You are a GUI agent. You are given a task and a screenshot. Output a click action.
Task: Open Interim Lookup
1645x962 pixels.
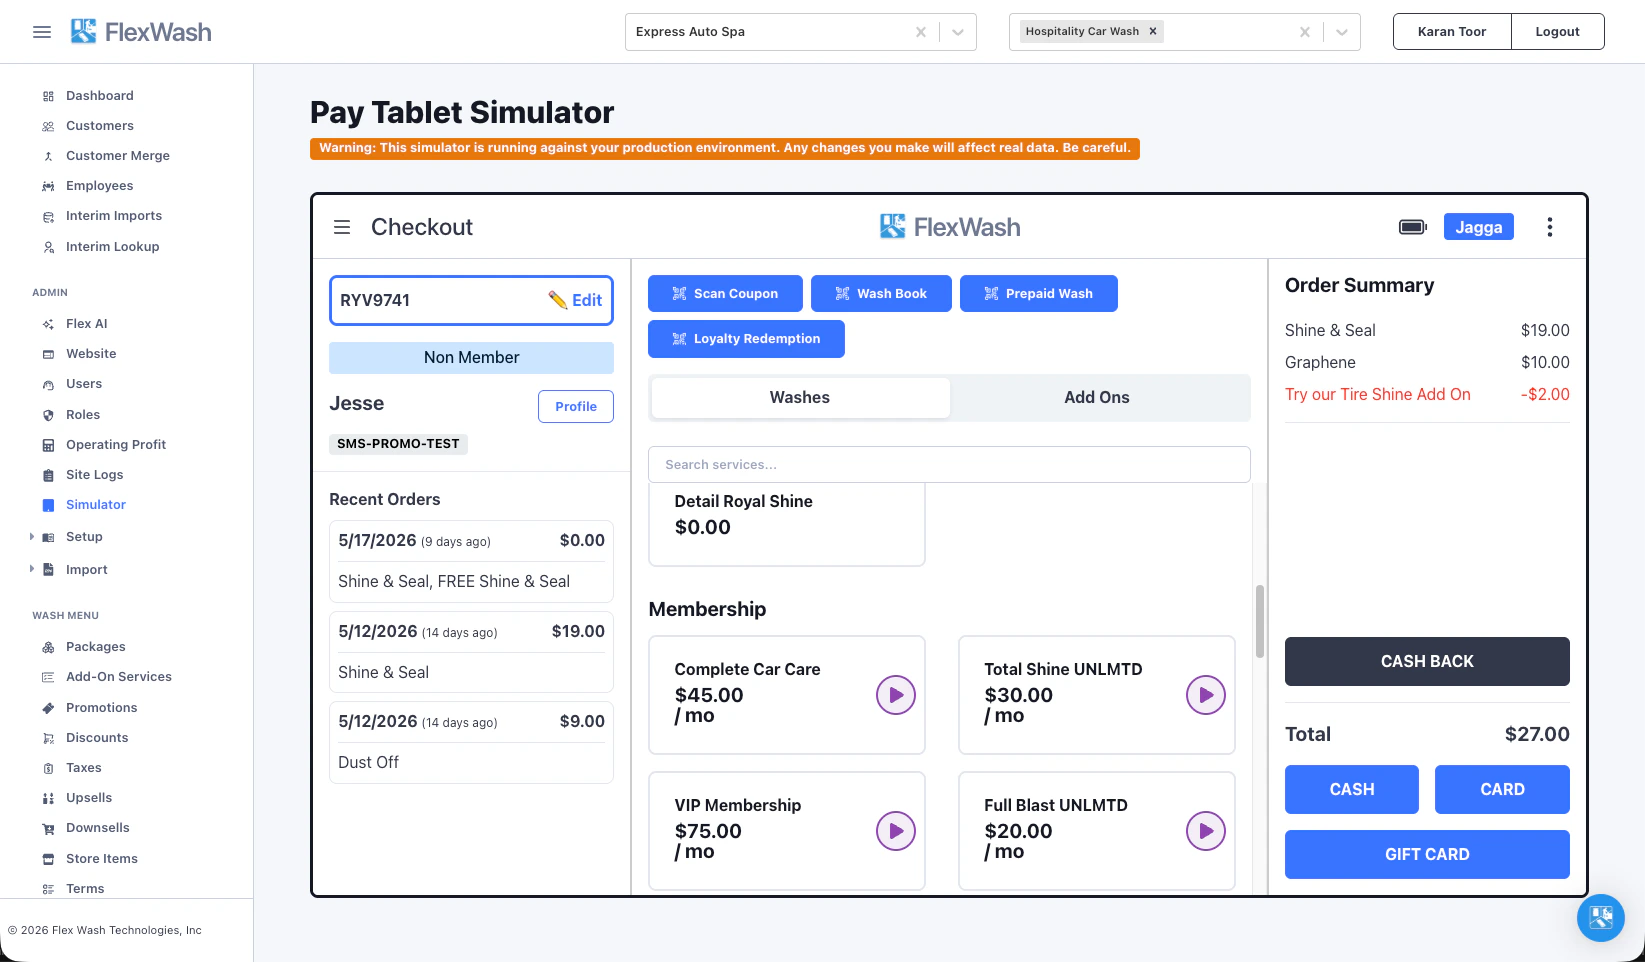[113, 247]
